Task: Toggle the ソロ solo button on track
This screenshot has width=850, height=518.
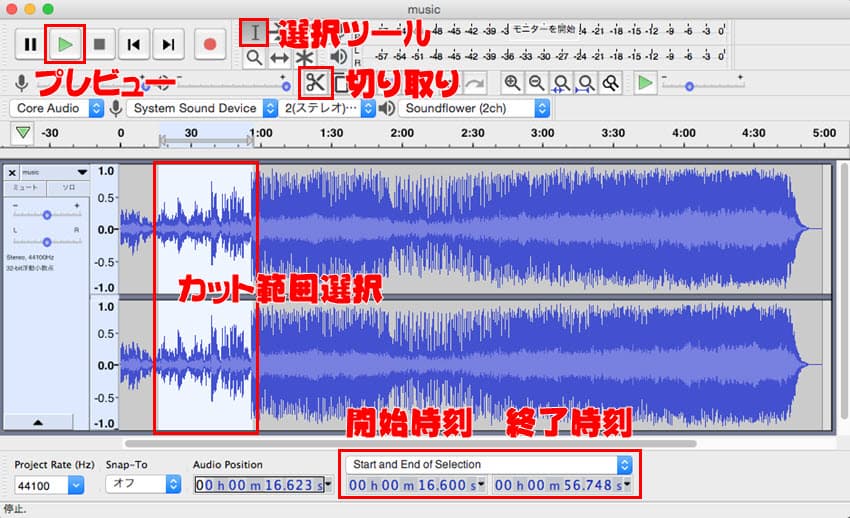Action: (68, 187)
